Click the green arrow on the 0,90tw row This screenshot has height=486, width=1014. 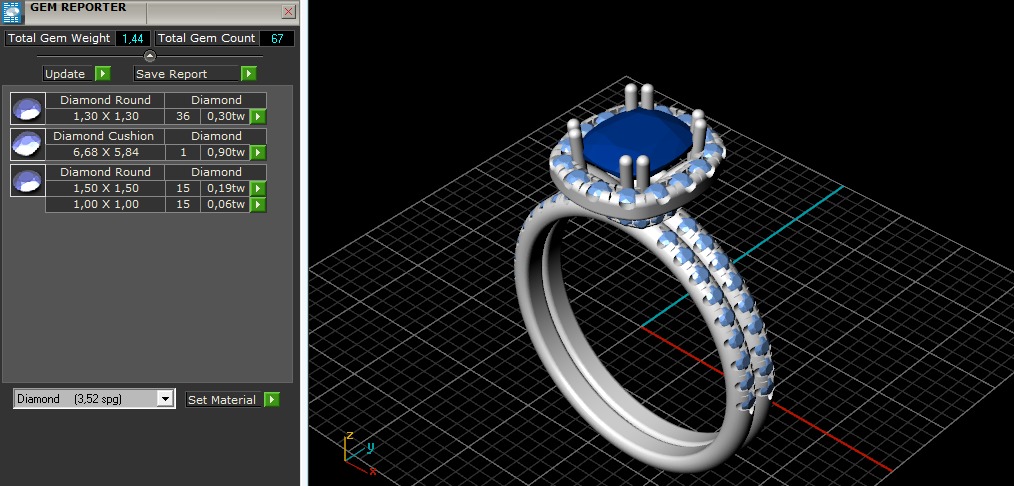(x=258, y=153)
